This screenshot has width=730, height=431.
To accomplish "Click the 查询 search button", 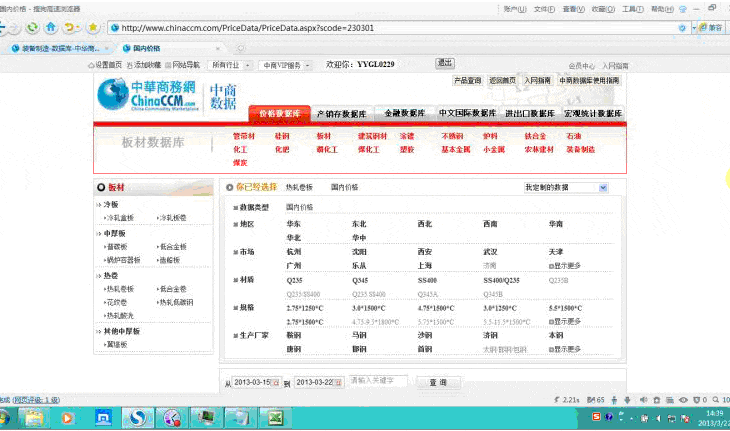I will pyautogui.click(x=437, y=383).
